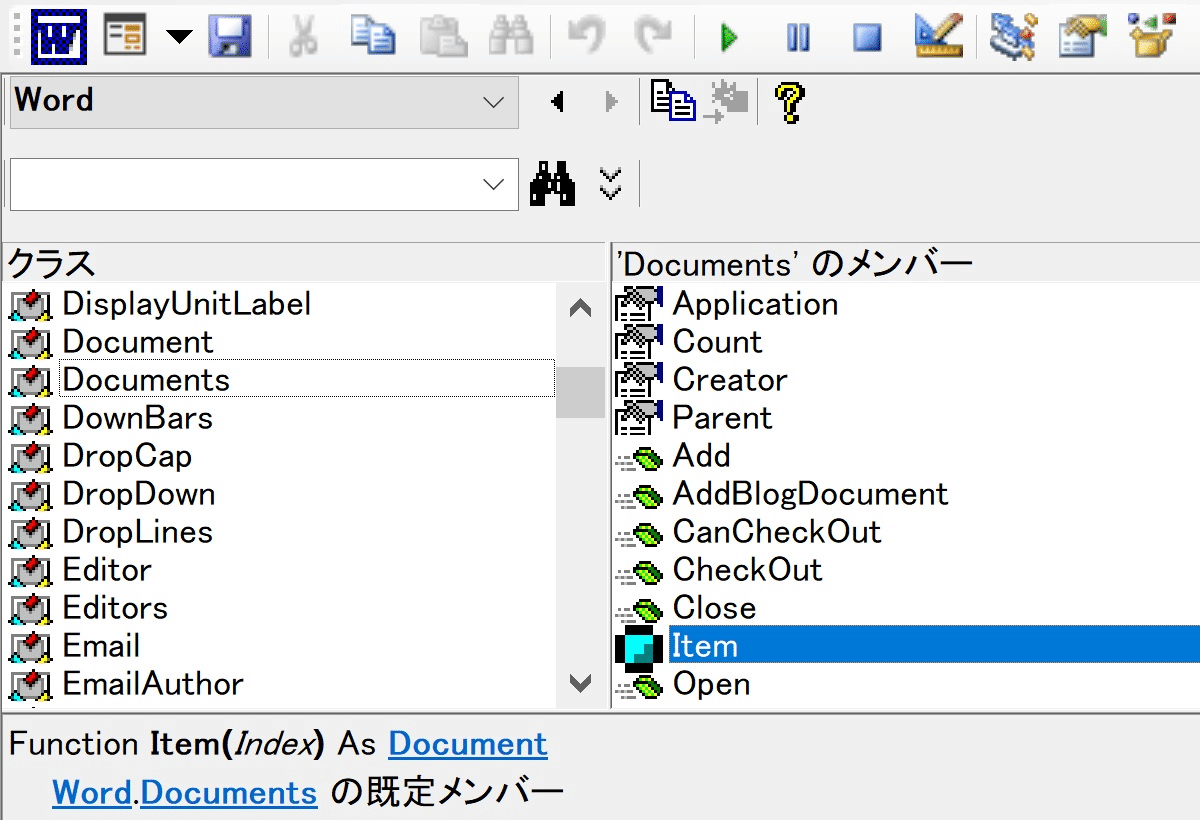Follow the Word library link
Viewport: 1200px width, 820px height.
[92, 793]
